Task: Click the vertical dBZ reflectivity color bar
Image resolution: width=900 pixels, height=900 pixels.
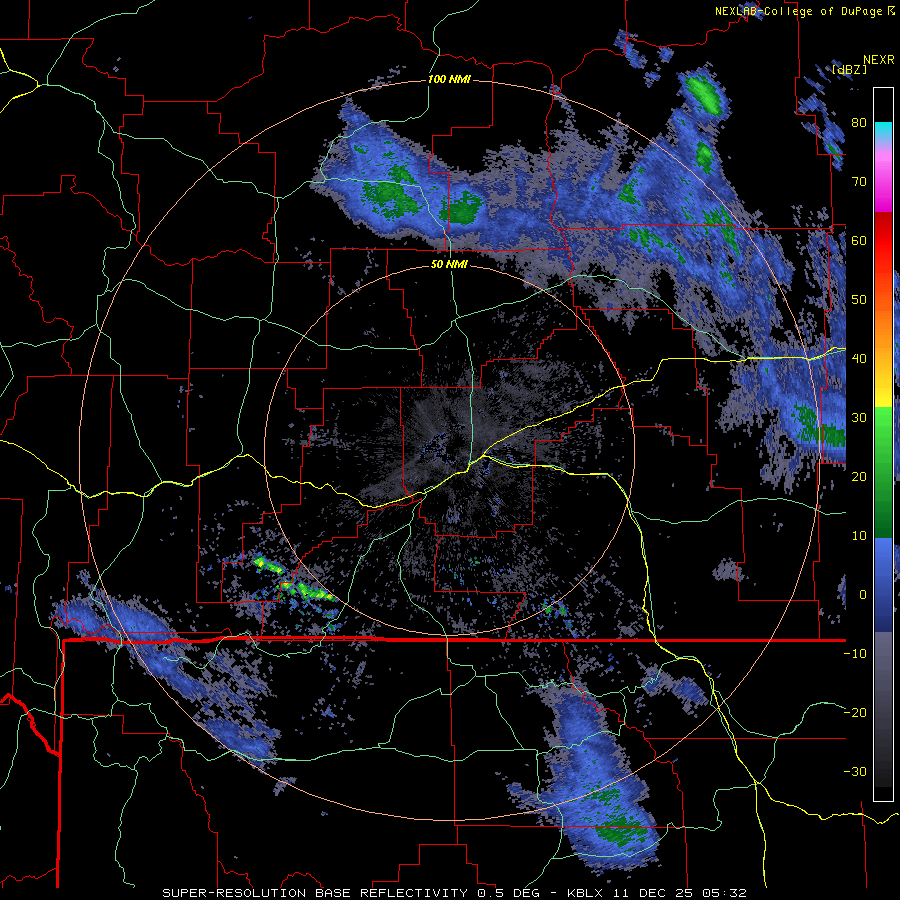Action: [x=883, y=444]
